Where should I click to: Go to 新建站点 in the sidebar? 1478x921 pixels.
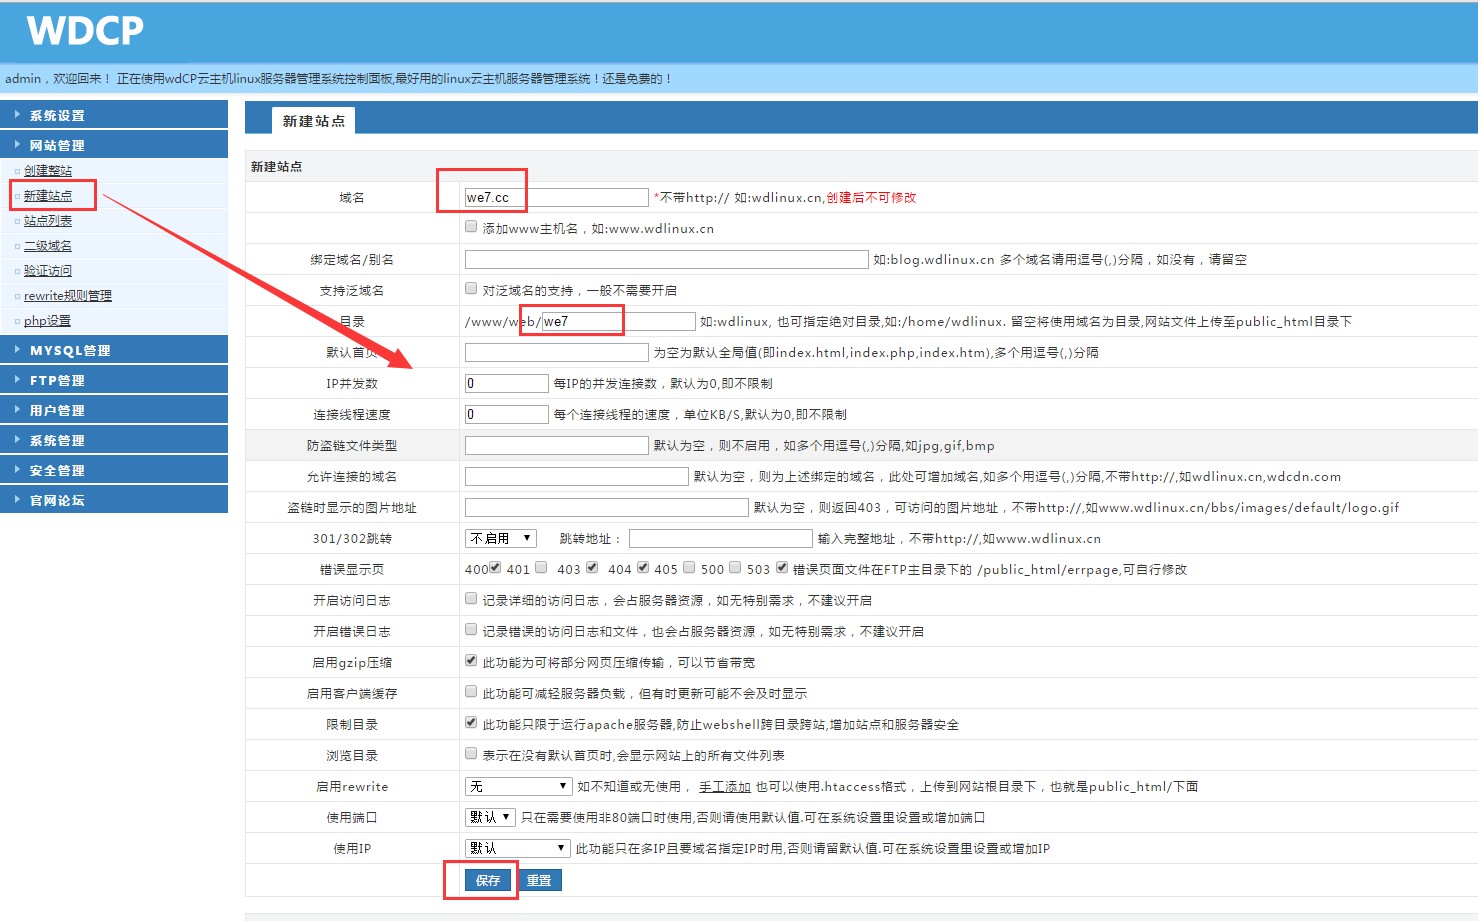pos(48,196)
